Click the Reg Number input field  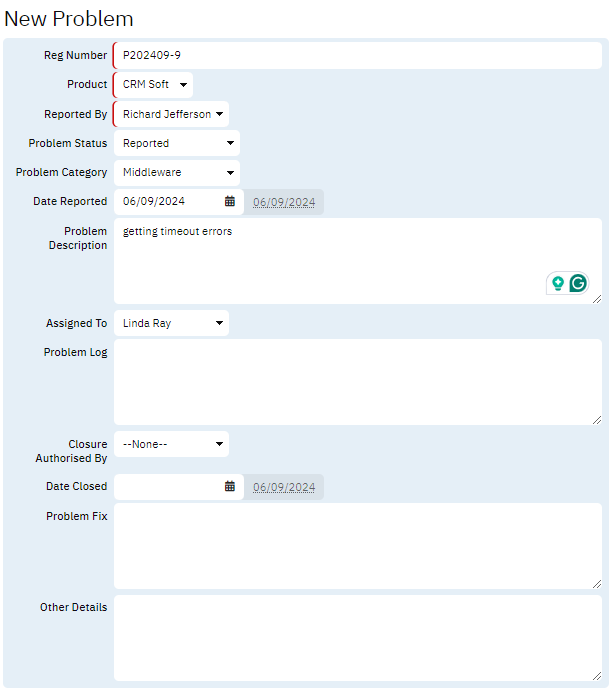coord(357,56)
